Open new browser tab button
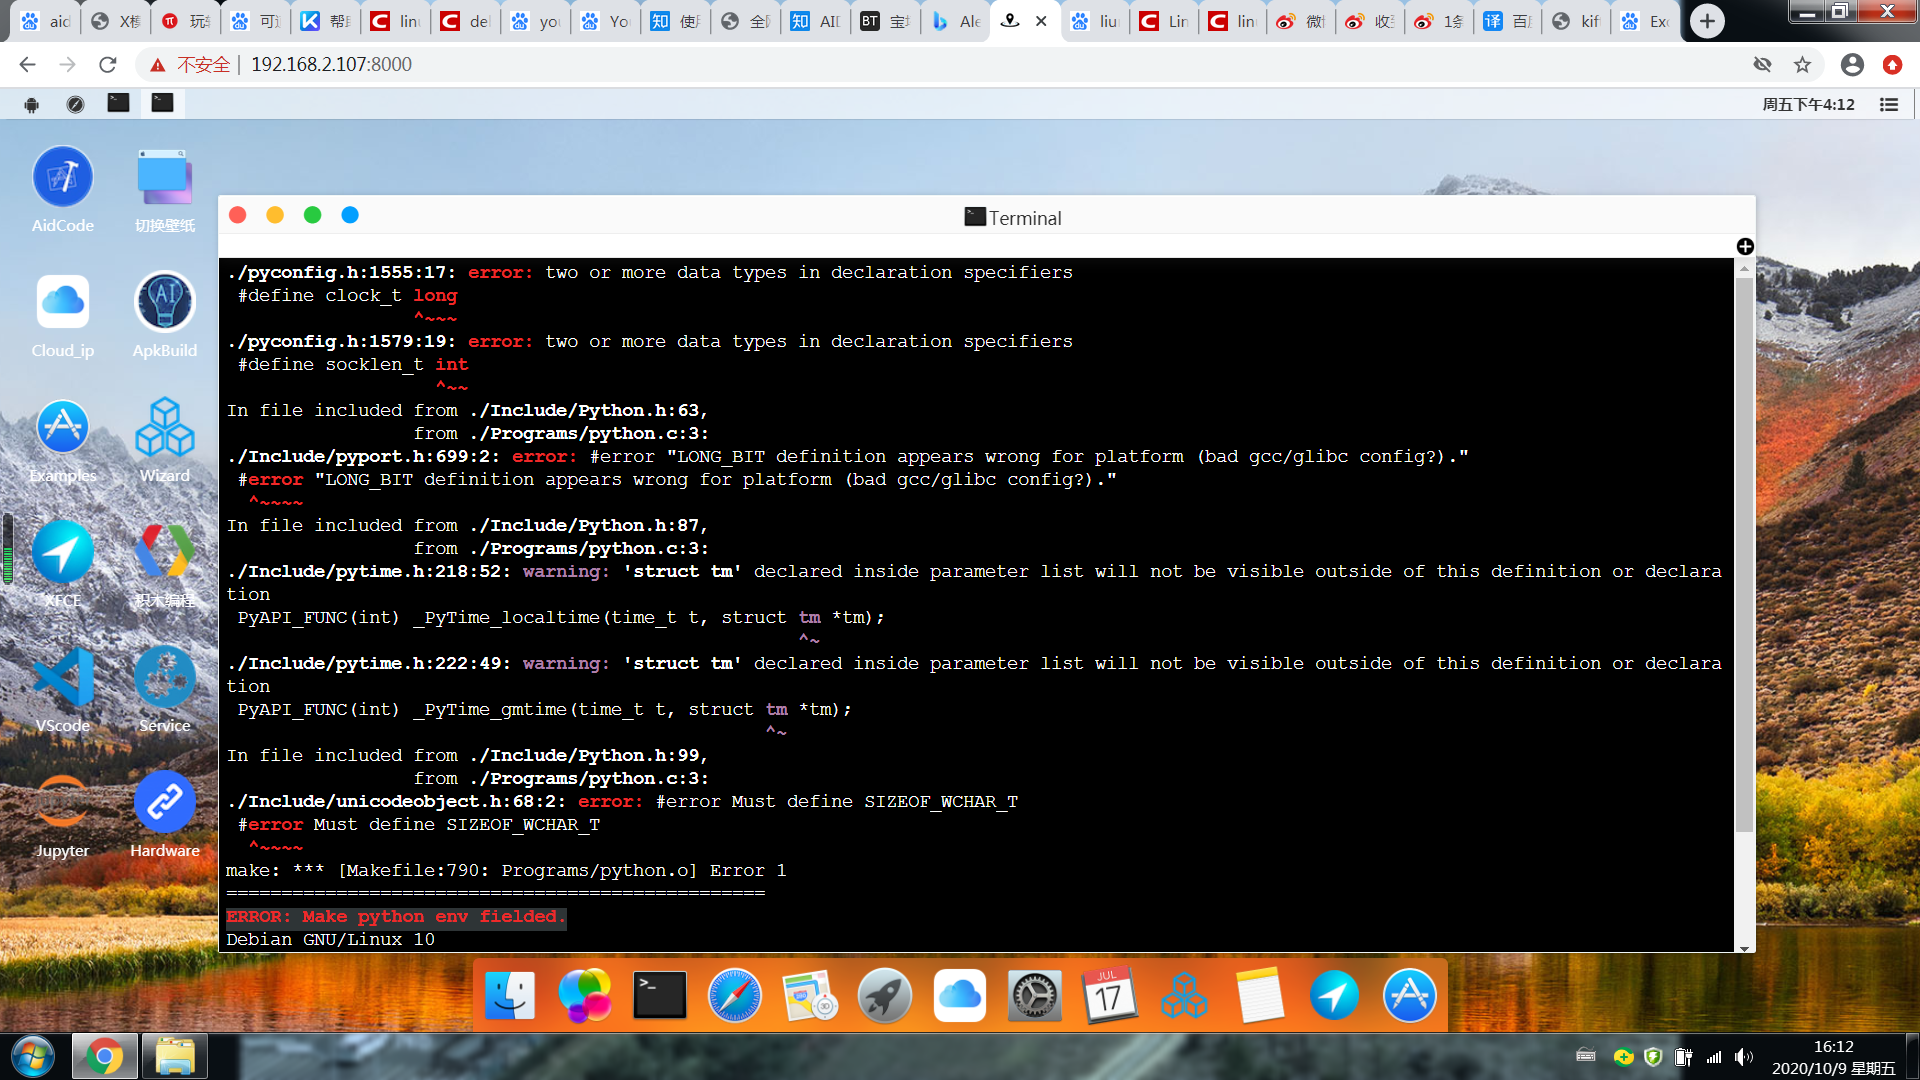This screenshot has width=1920, height=1080. pos(1707,21)
